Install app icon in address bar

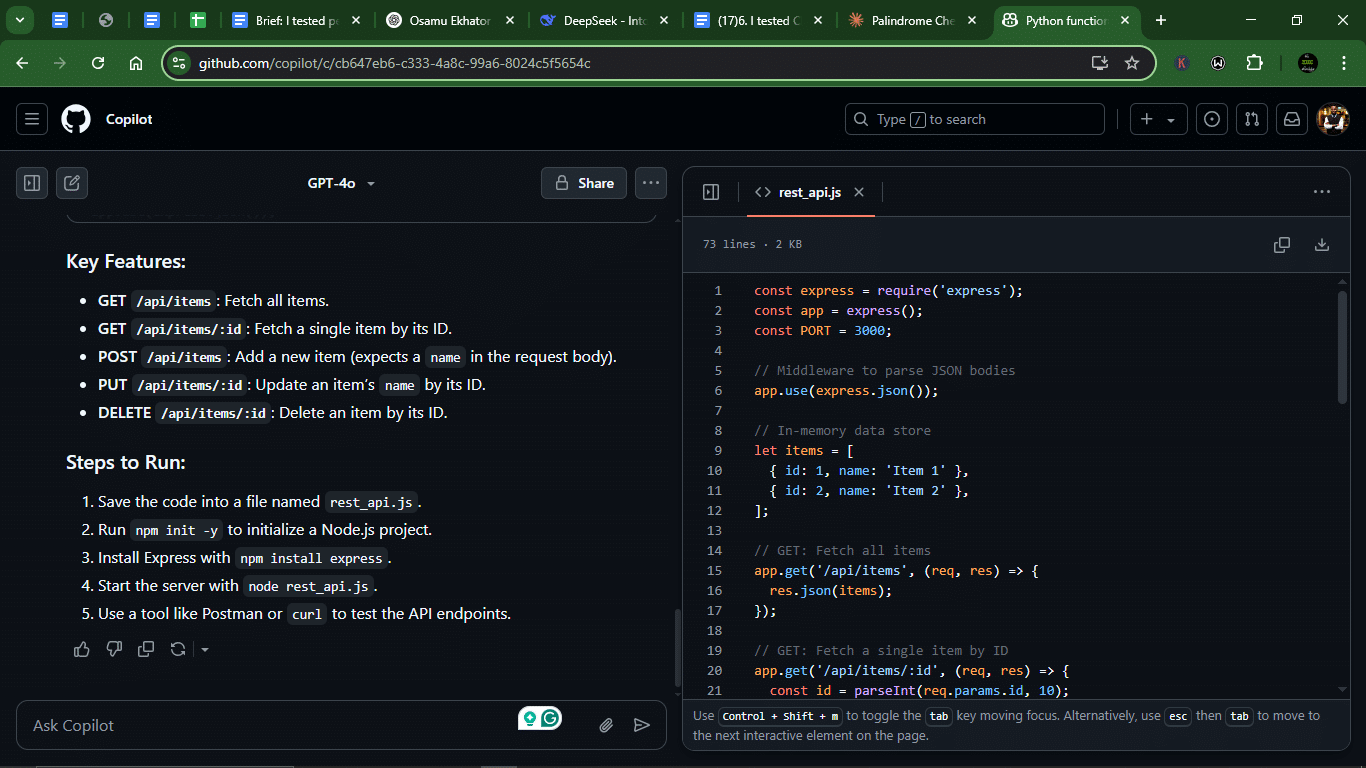pos(1099,63)
